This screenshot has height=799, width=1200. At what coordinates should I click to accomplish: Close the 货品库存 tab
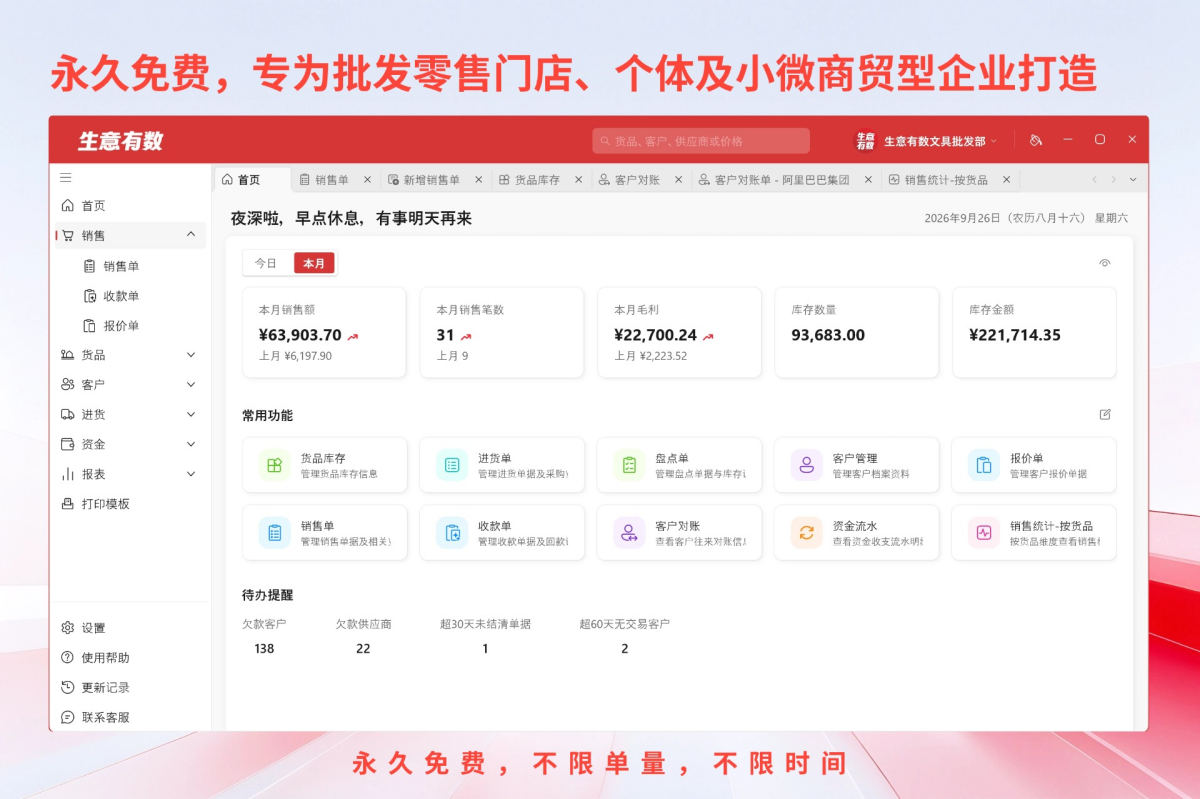[x=578, y=180]
